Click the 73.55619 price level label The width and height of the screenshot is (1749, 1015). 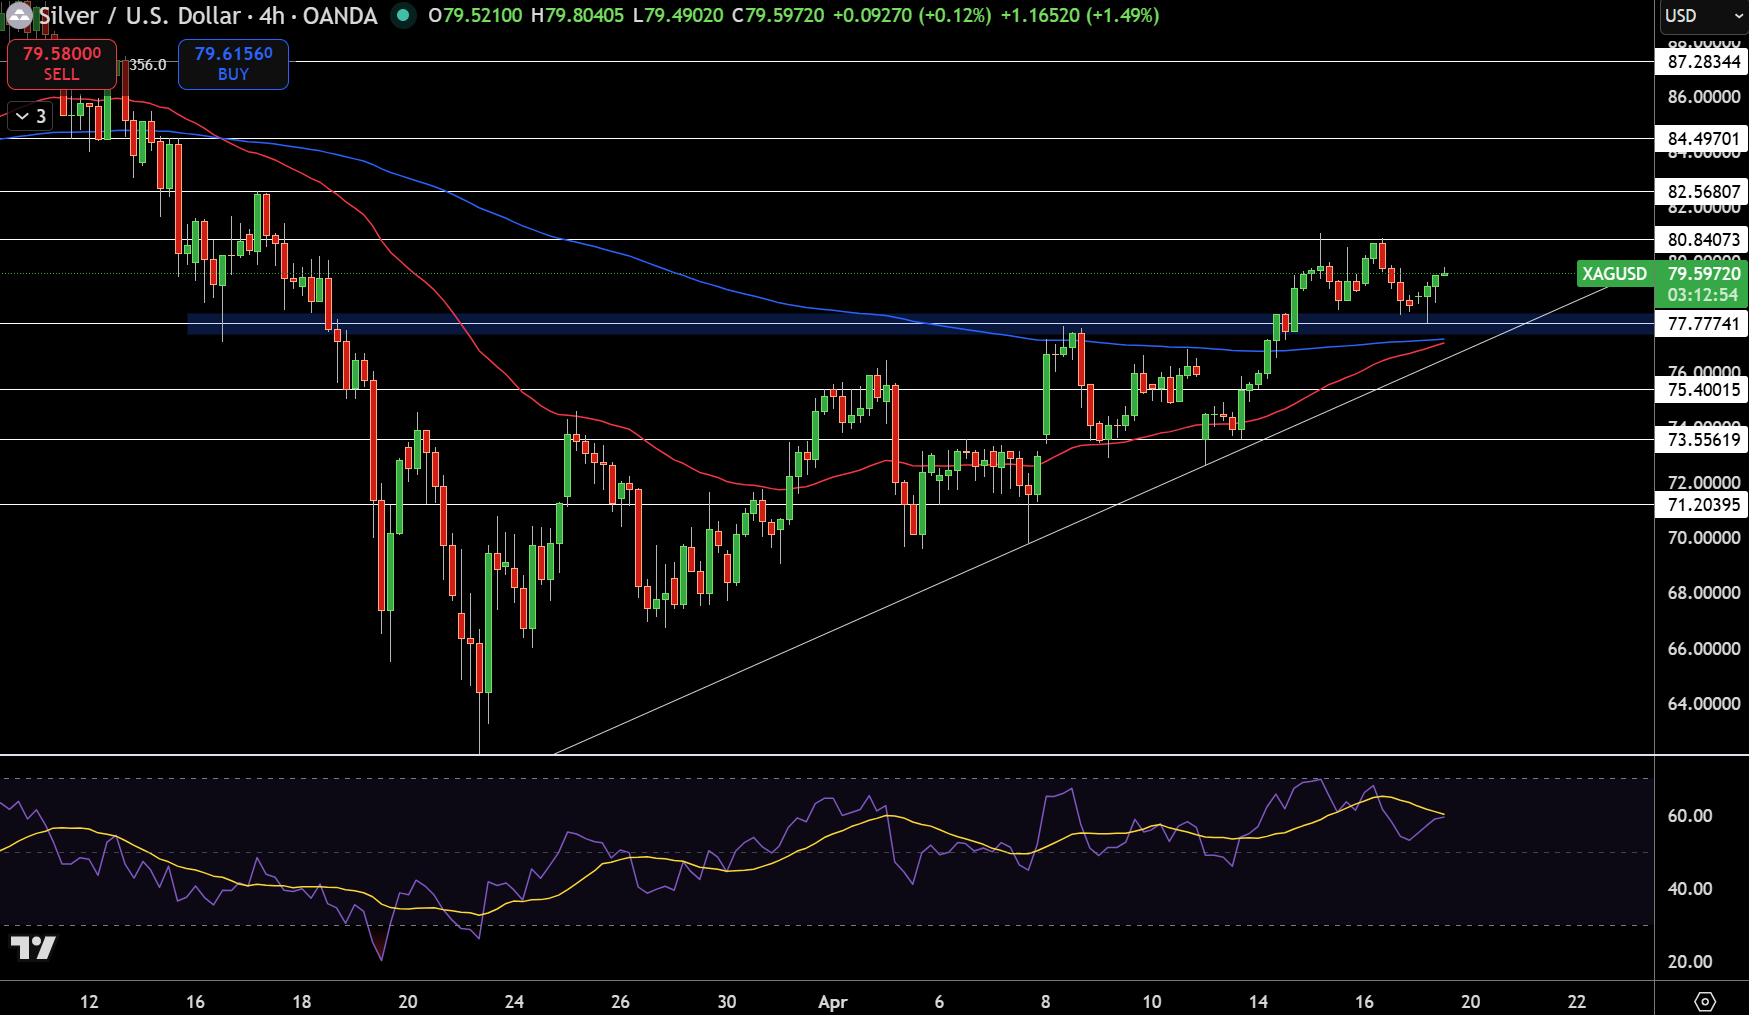coord(1704,440)
